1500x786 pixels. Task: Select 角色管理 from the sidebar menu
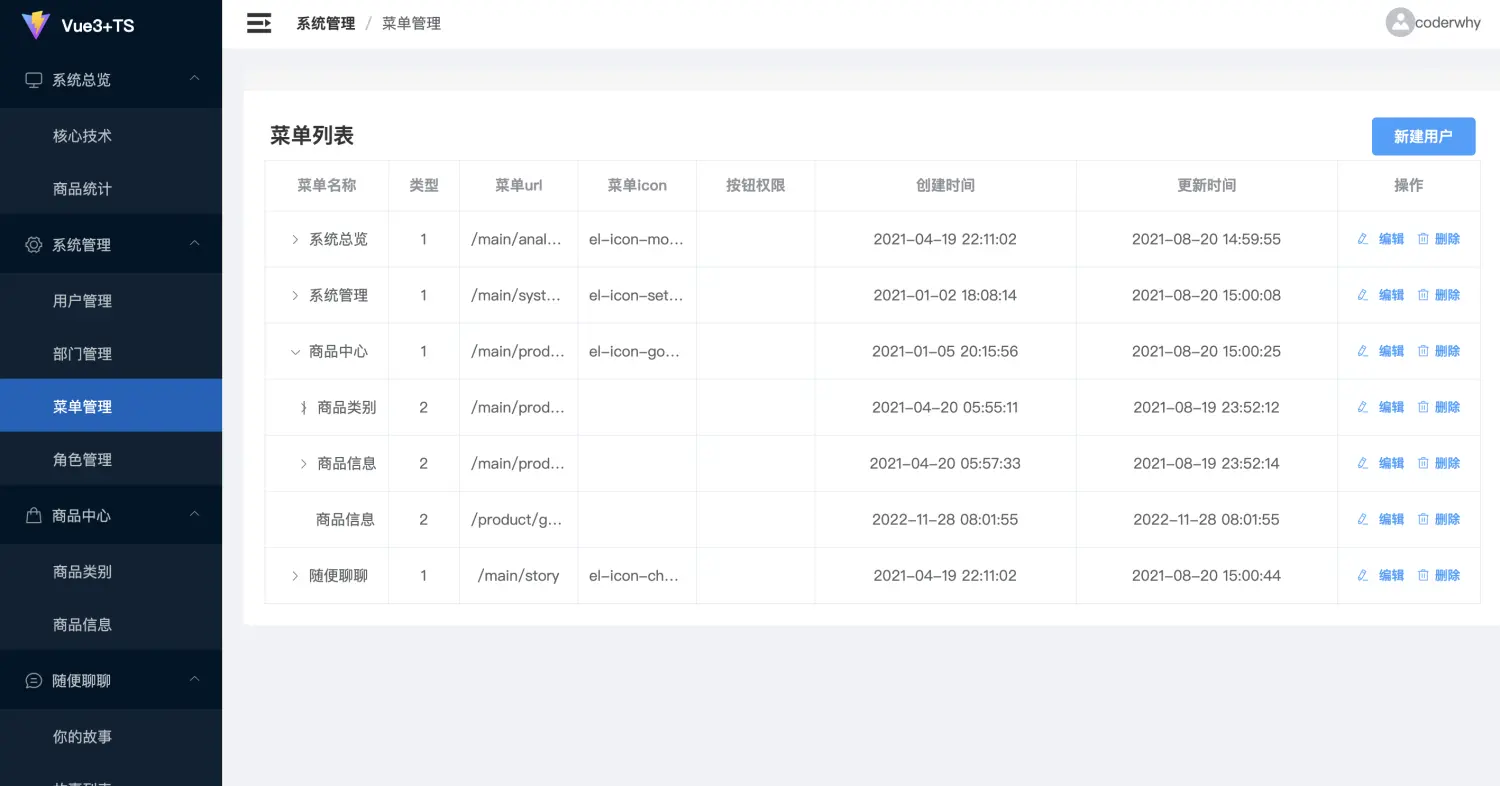pos(82,460)
